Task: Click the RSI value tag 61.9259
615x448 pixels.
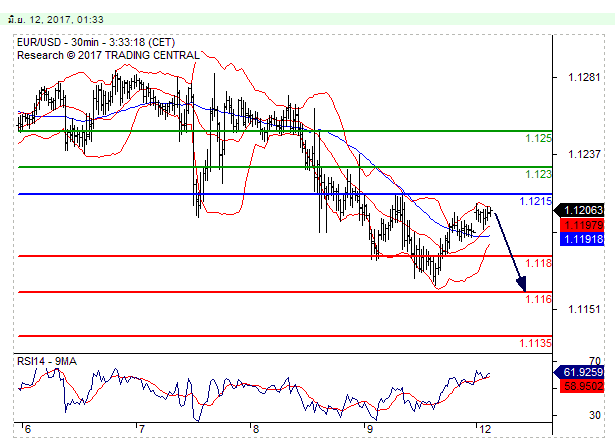Action: coord(579,372)
